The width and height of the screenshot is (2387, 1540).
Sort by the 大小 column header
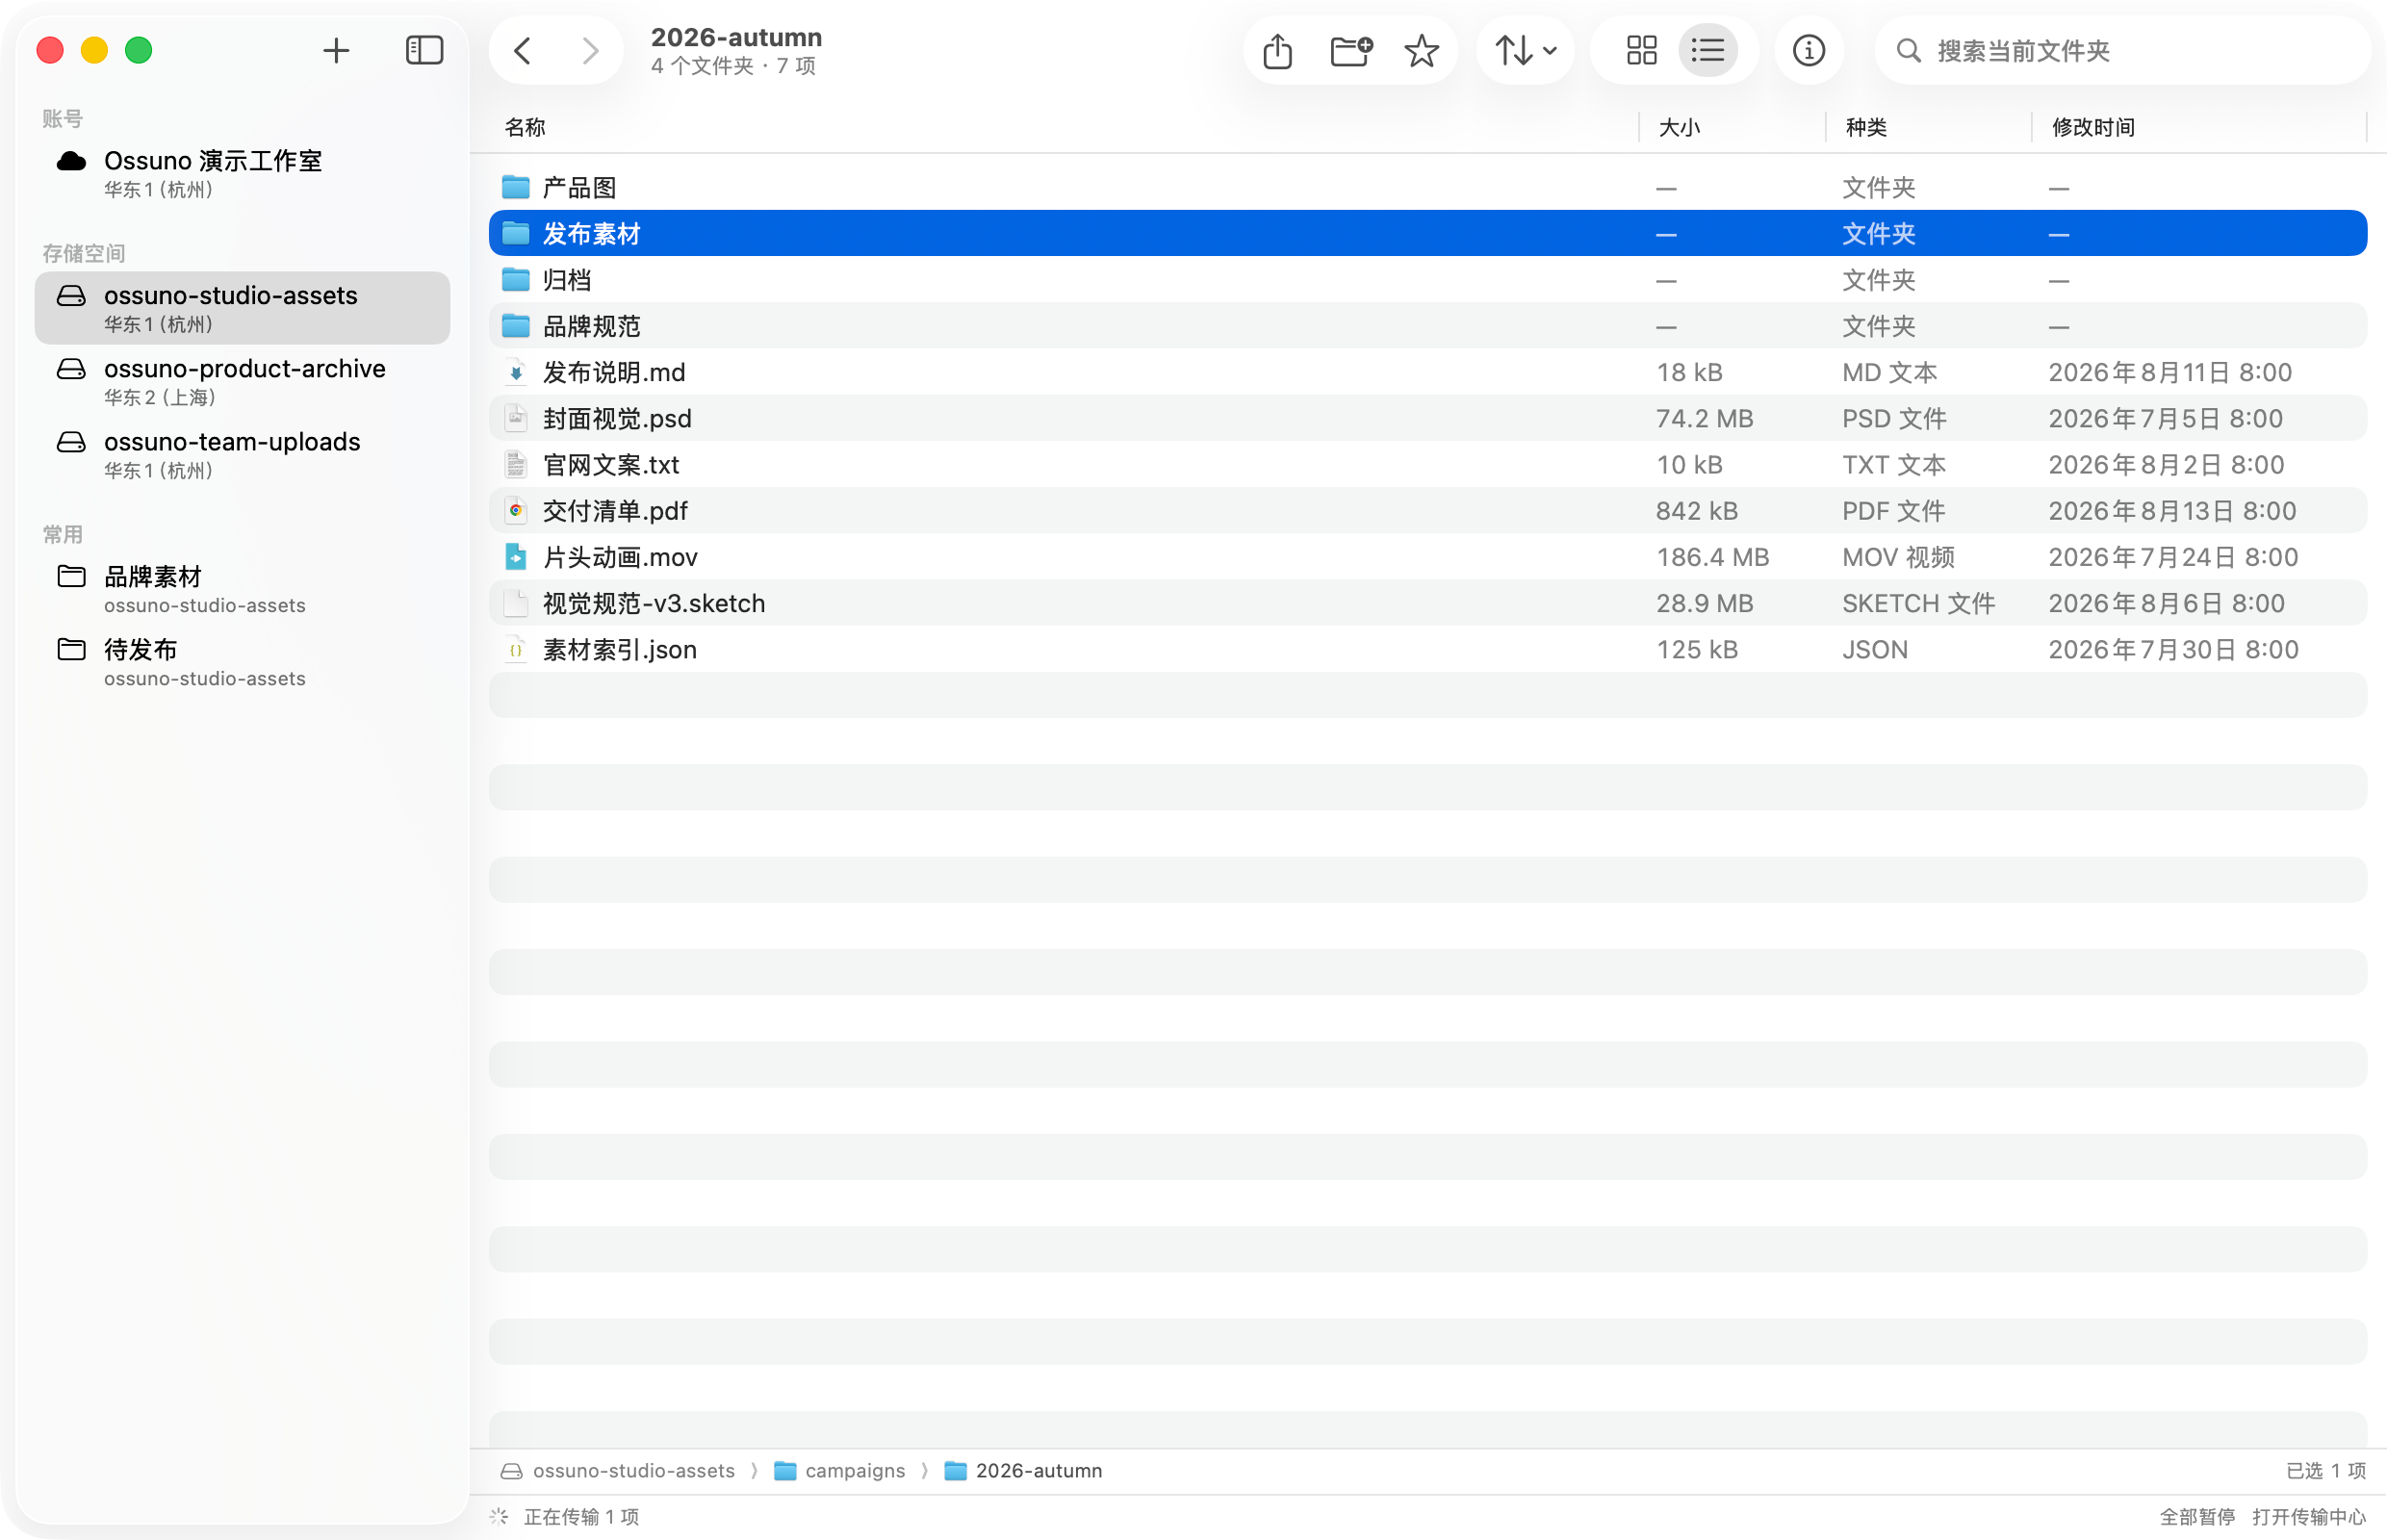coord(1679,127)
